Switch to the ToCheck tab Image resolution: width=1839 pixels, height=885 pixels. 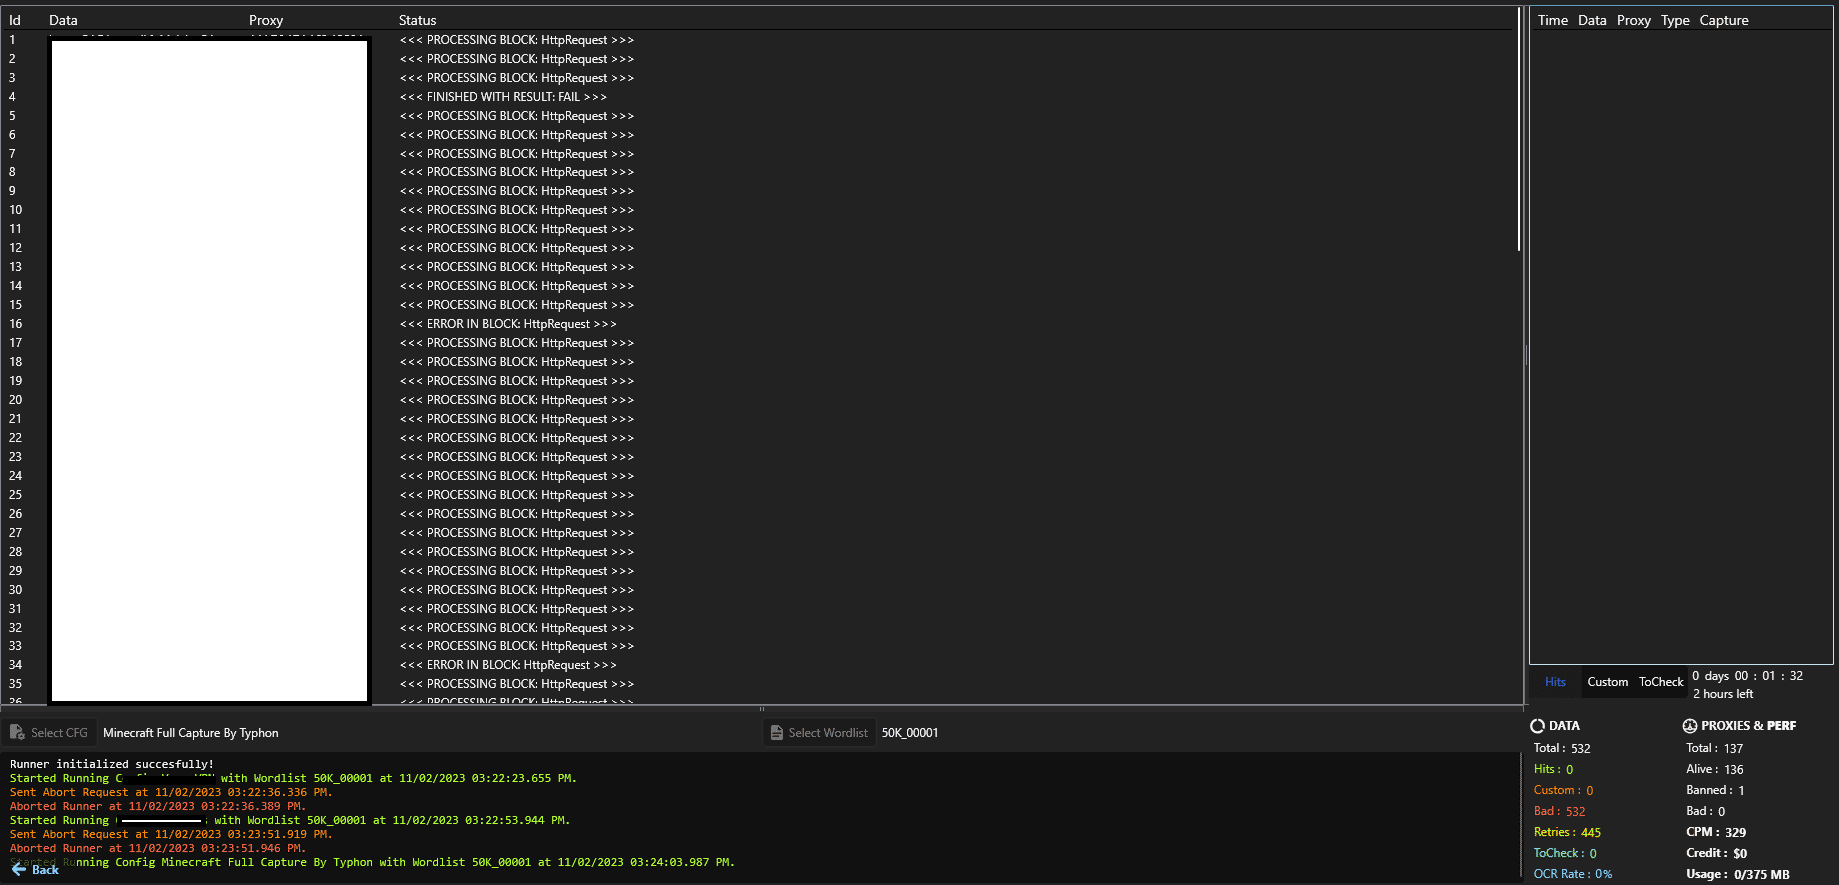pyautogui.click(x=1661, y=682)
